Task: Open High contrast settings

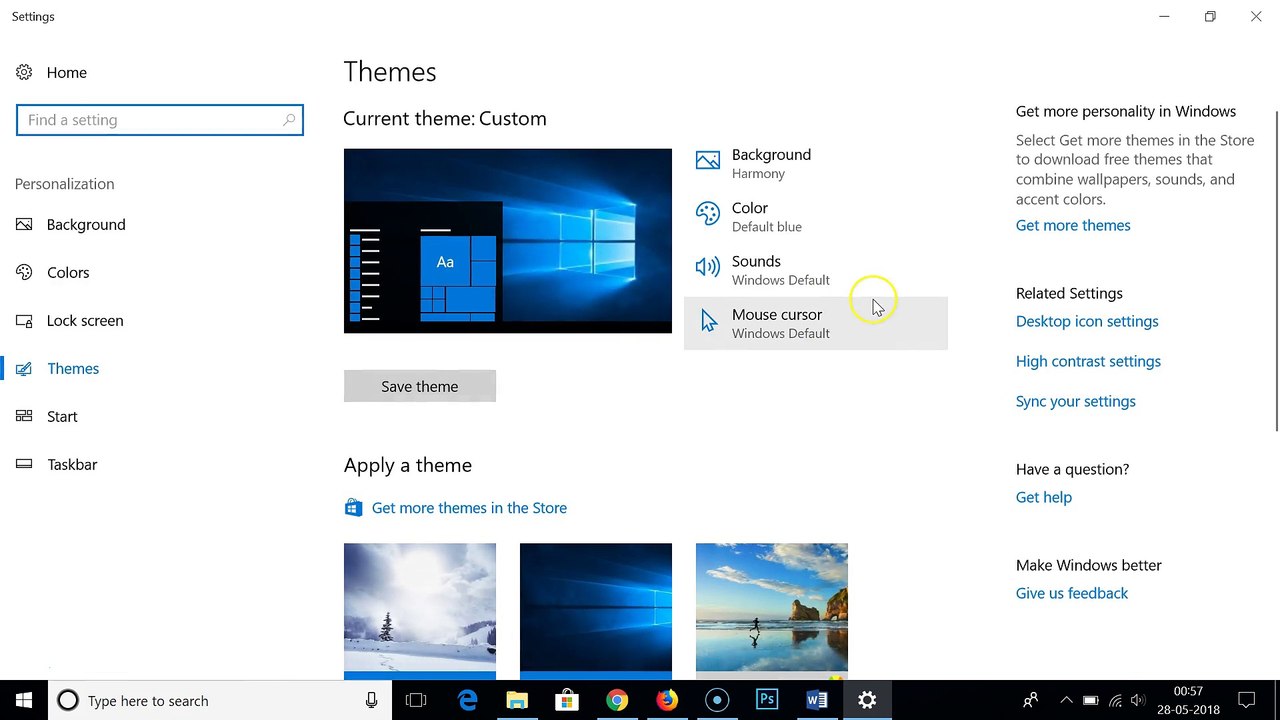Action: pos(1088,361)
